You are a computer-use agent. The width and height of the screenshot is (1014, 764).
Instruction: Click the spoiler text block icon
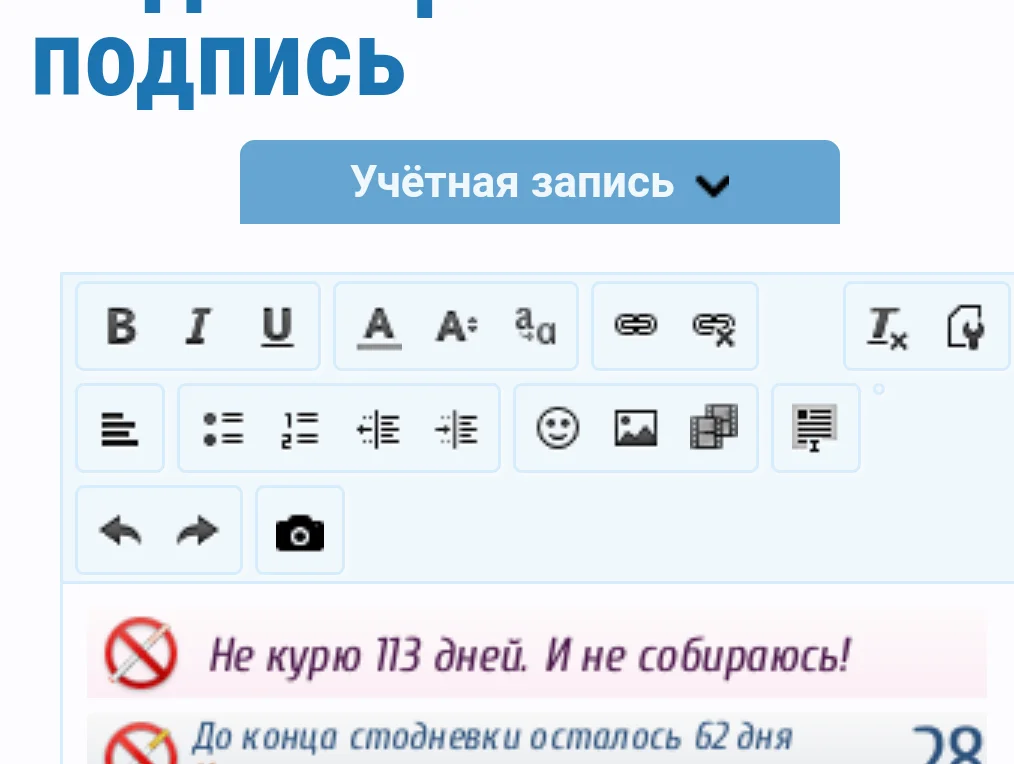[815, 428]
